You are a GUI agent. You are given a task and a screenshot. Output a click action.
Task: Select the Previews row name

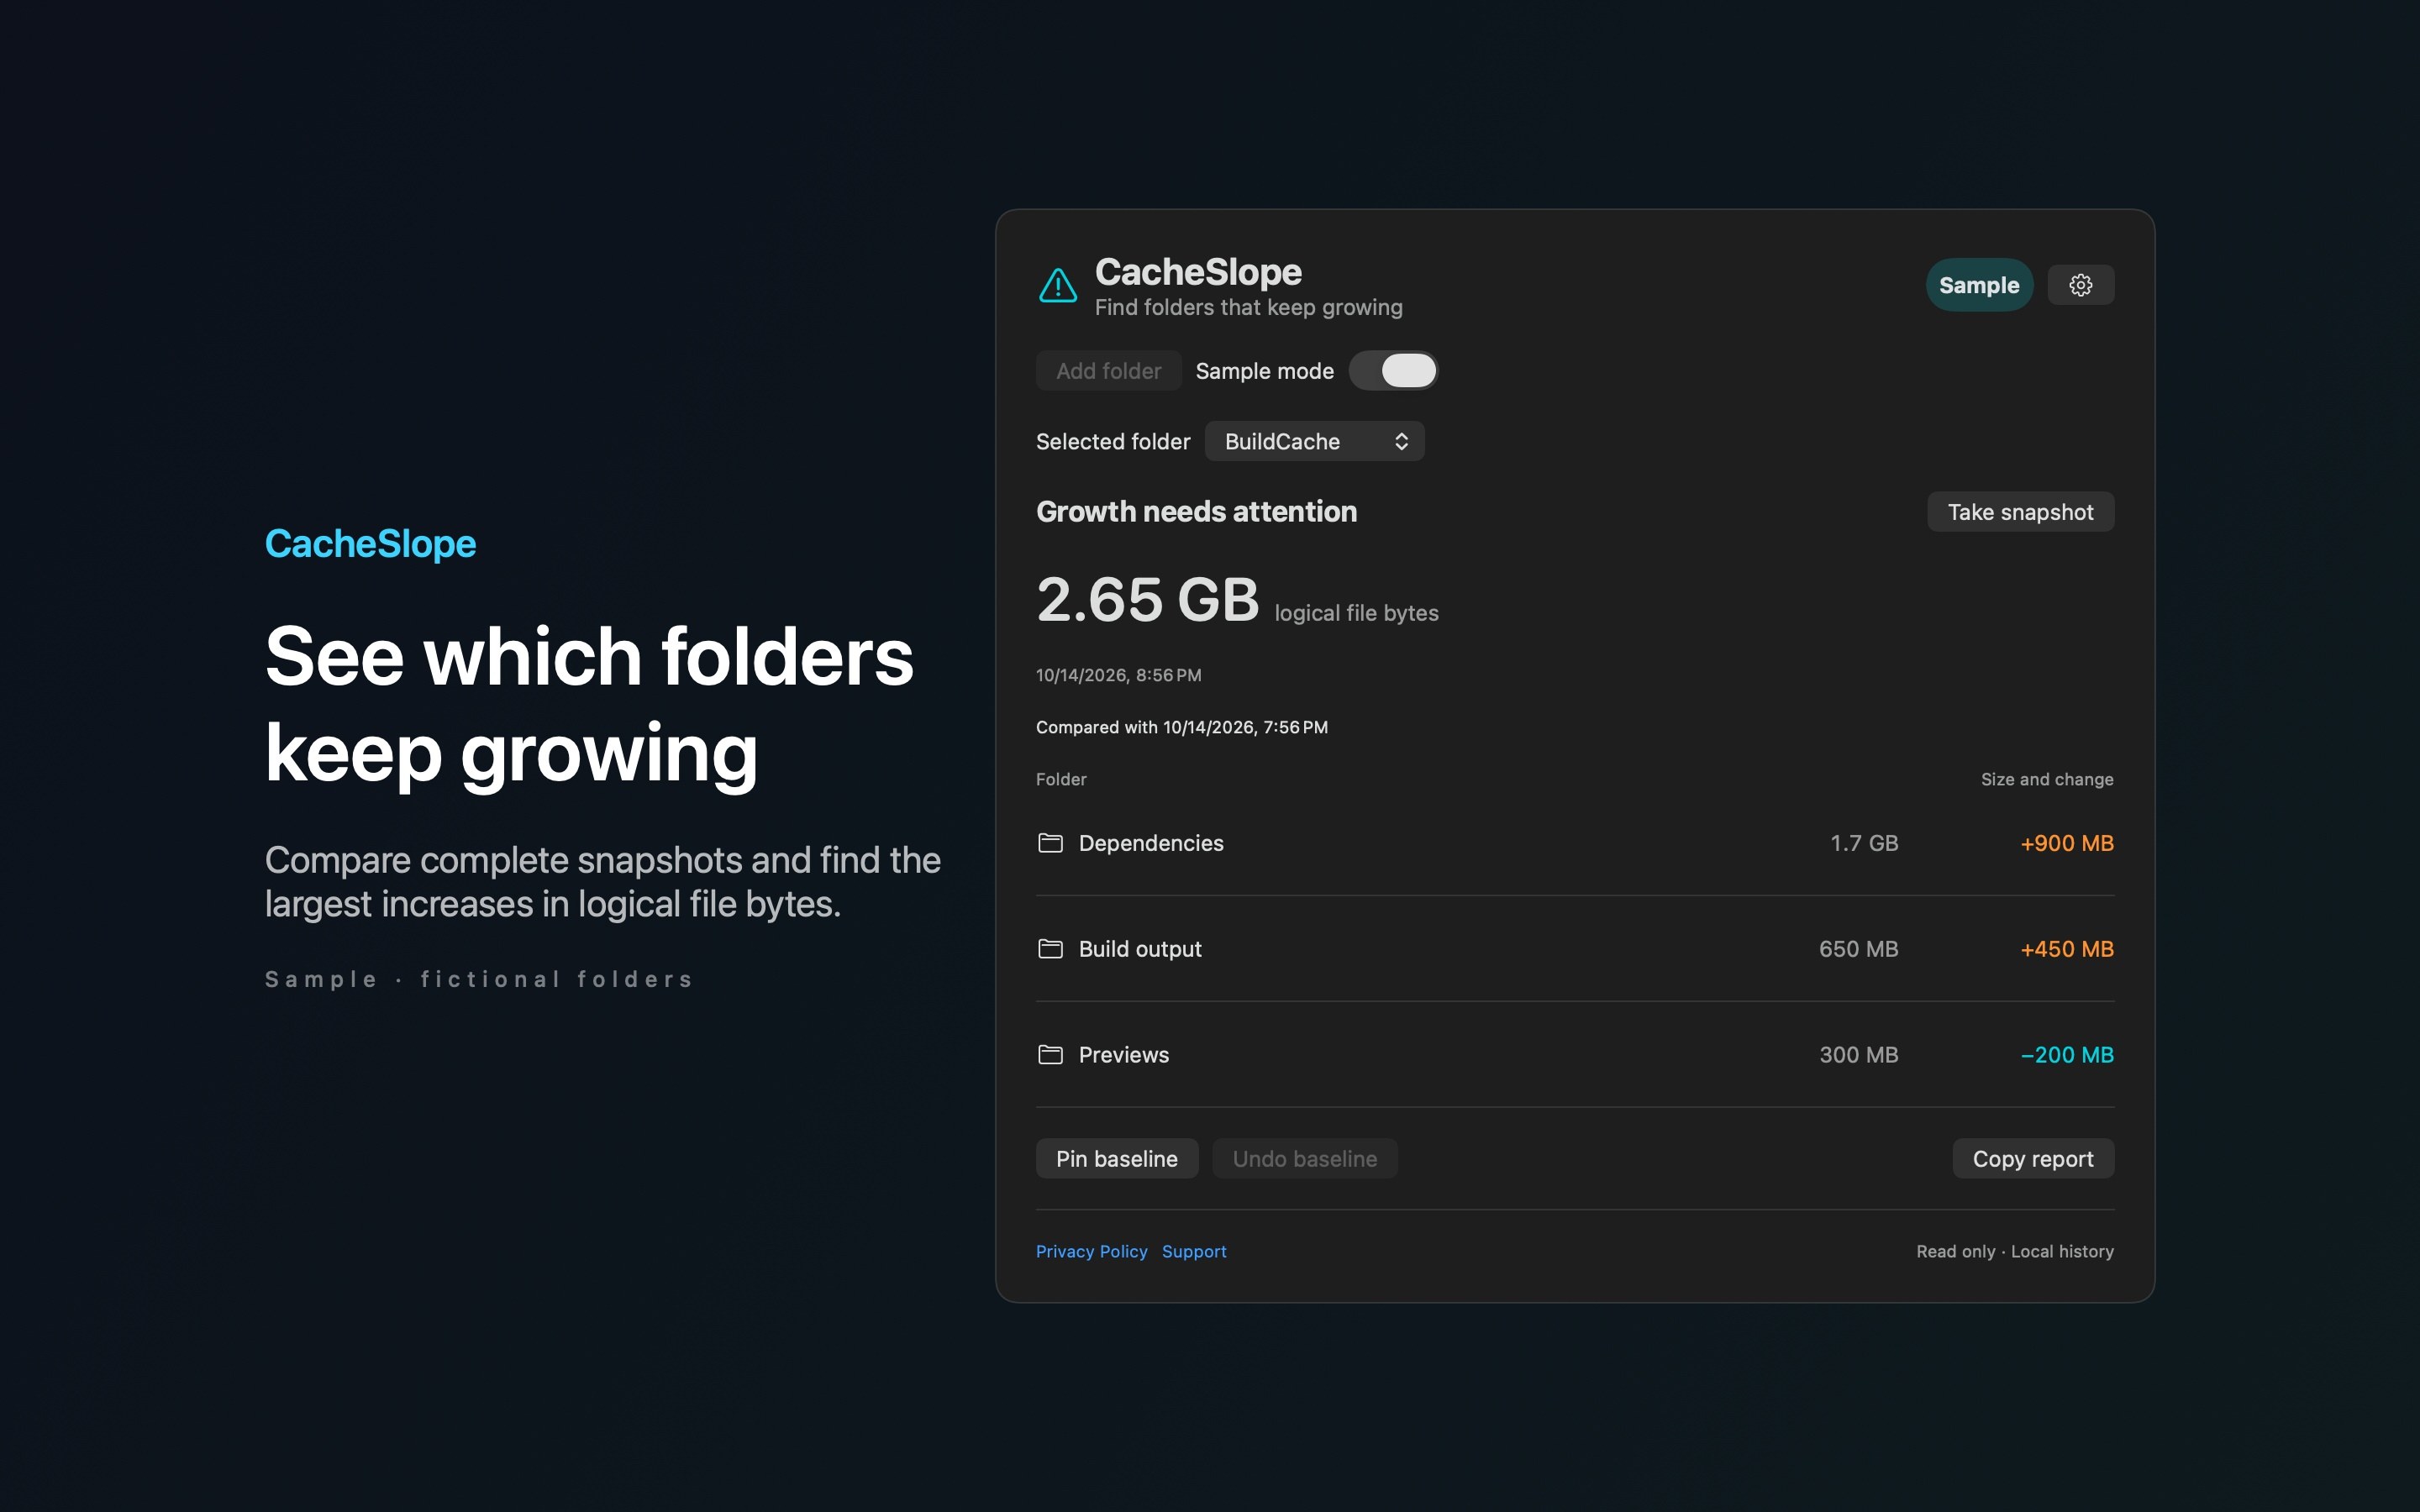click(1123, 1054)
